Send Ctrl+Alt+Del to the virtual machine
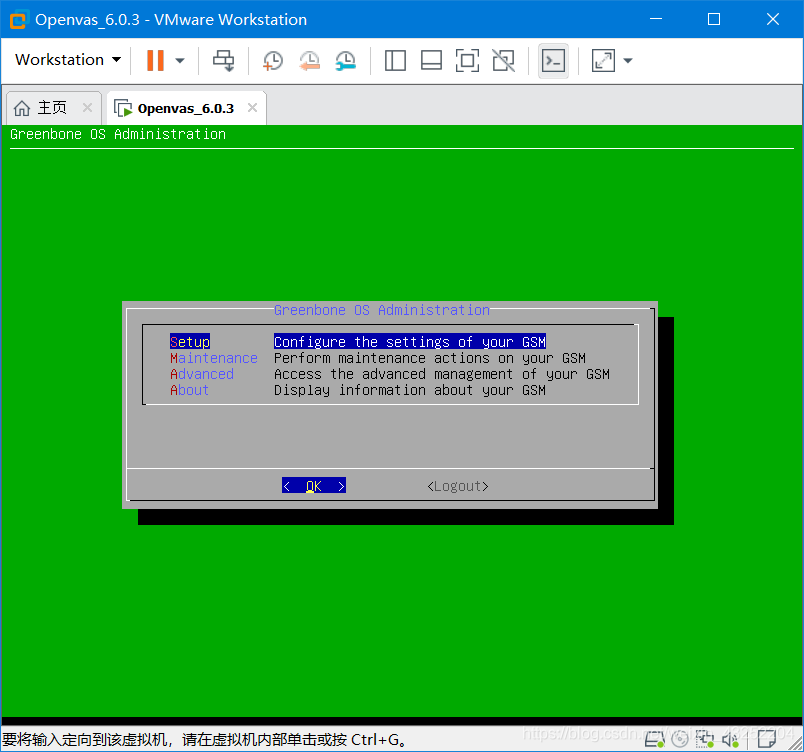804x752 pixels. (x=224, y=60)
